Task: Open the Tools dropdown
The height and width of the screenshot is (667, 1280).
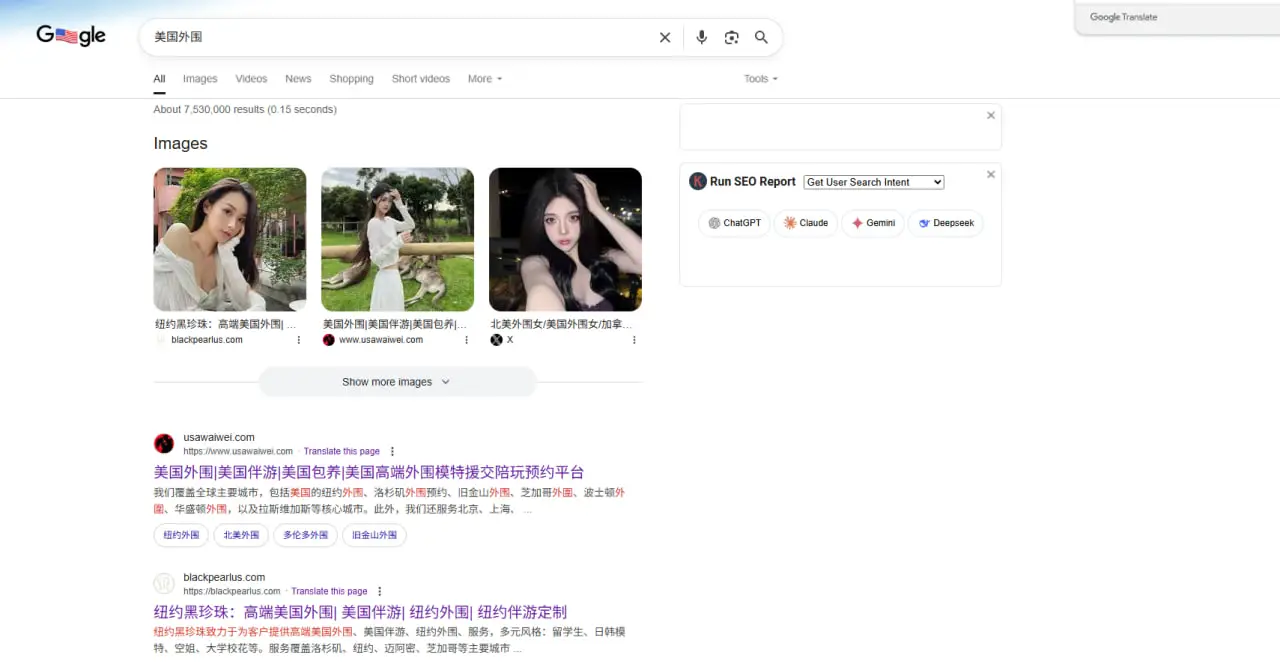Action: pos(760,79)
